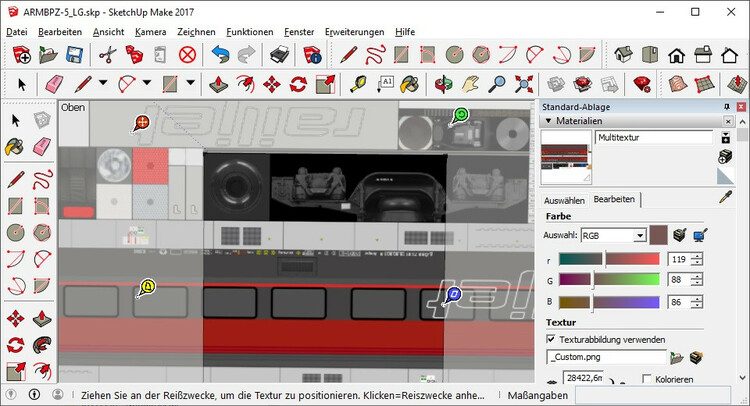Screen dimensions: 750x406
Task: Click the red r color slider
Action: point(609,259)
